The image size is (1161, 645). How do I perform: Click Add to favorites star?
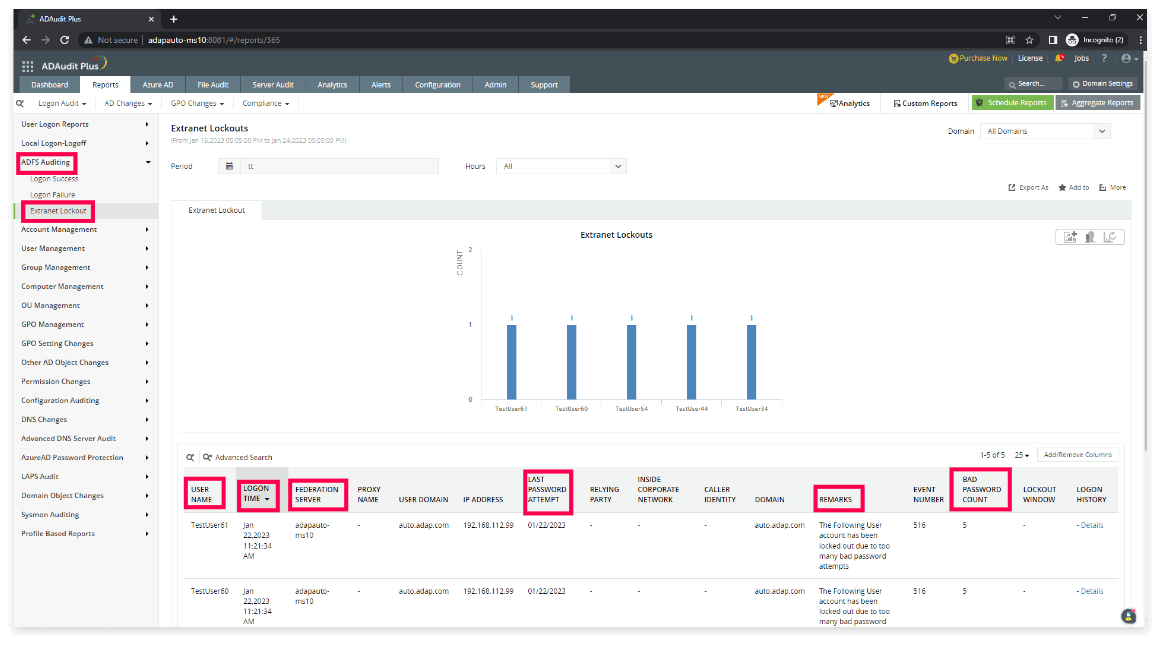tap(1074, 187)
